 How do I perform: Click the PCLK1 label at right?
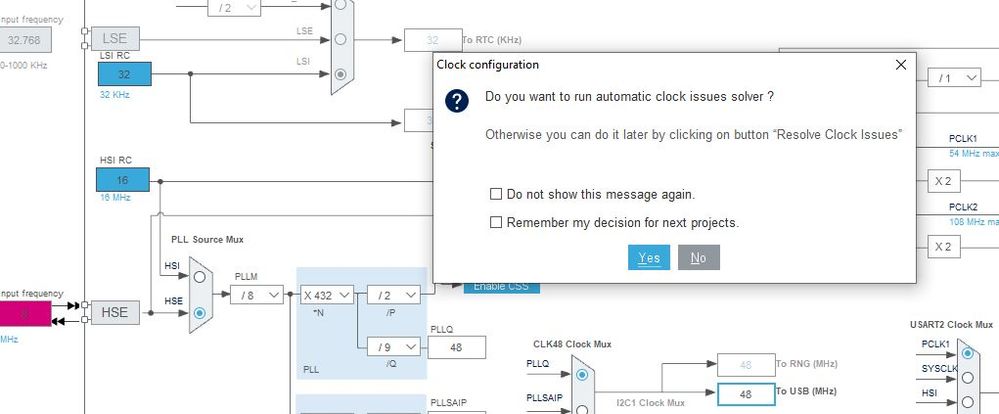963,139
